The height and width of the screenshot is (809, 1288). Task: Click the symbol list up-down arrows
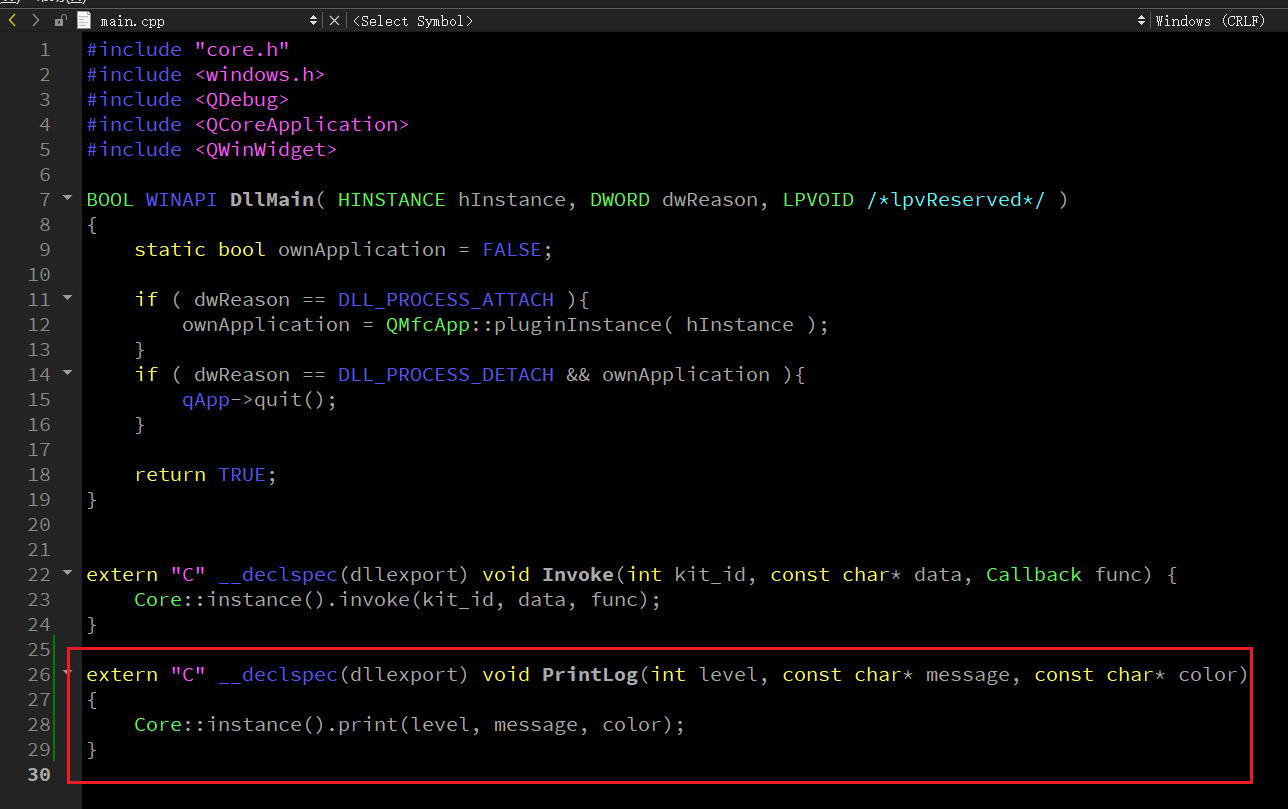(x=1141, y=20)
